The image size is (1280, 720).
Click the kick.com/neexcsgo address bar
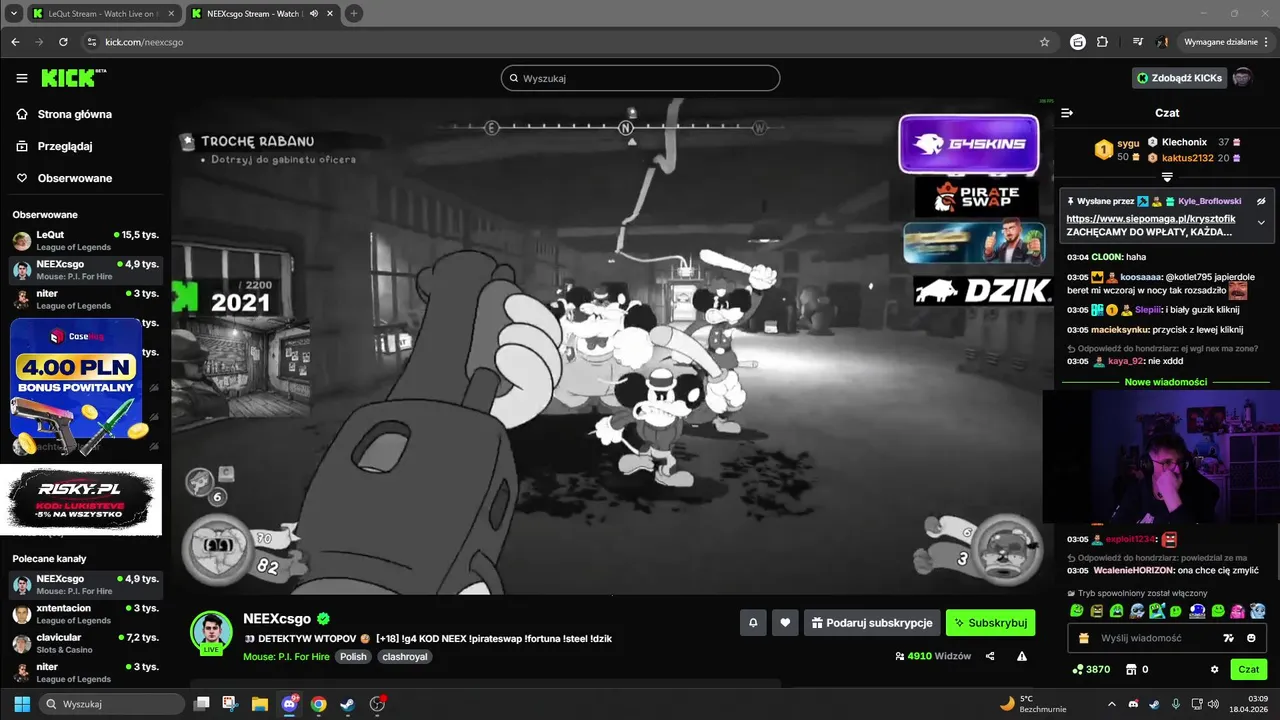pos(560,42)
